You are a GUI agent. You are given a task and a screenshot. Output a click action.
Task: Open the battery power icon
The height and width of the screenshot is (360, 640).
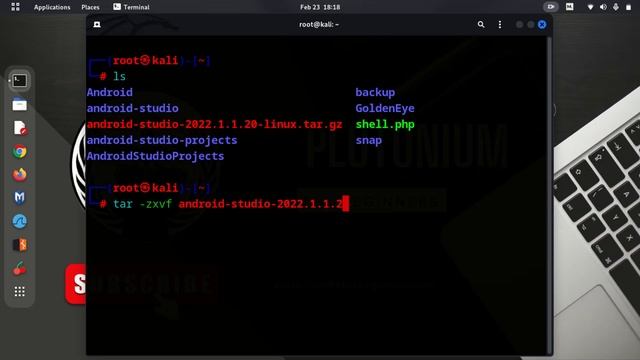(628, 7)
